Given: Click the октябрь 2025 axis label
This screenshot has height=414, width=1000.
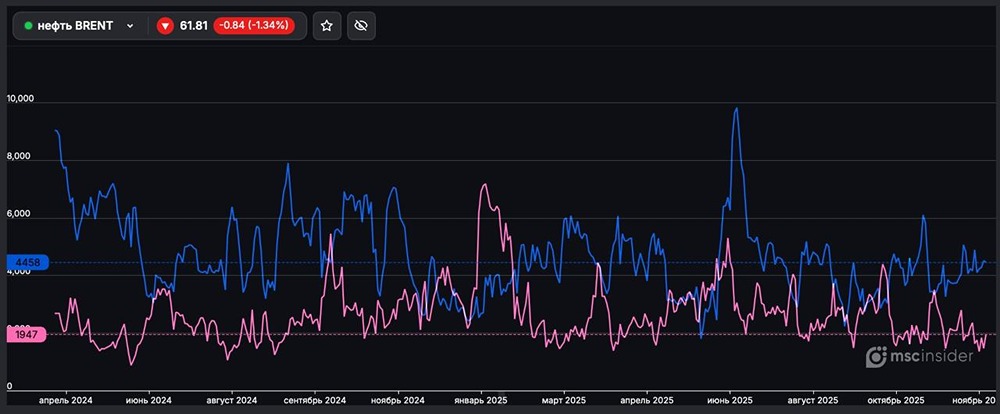Looking at the screenshot, I should pos(895,400).
